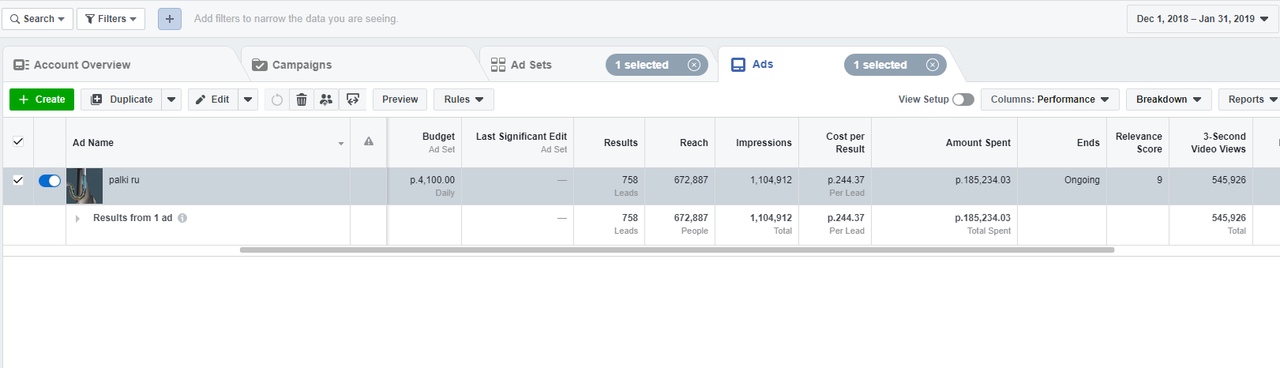Toggle the palki ru ad on/off switch
Viewport: 1280px width, 368px height.
click(x=49, y=181)
